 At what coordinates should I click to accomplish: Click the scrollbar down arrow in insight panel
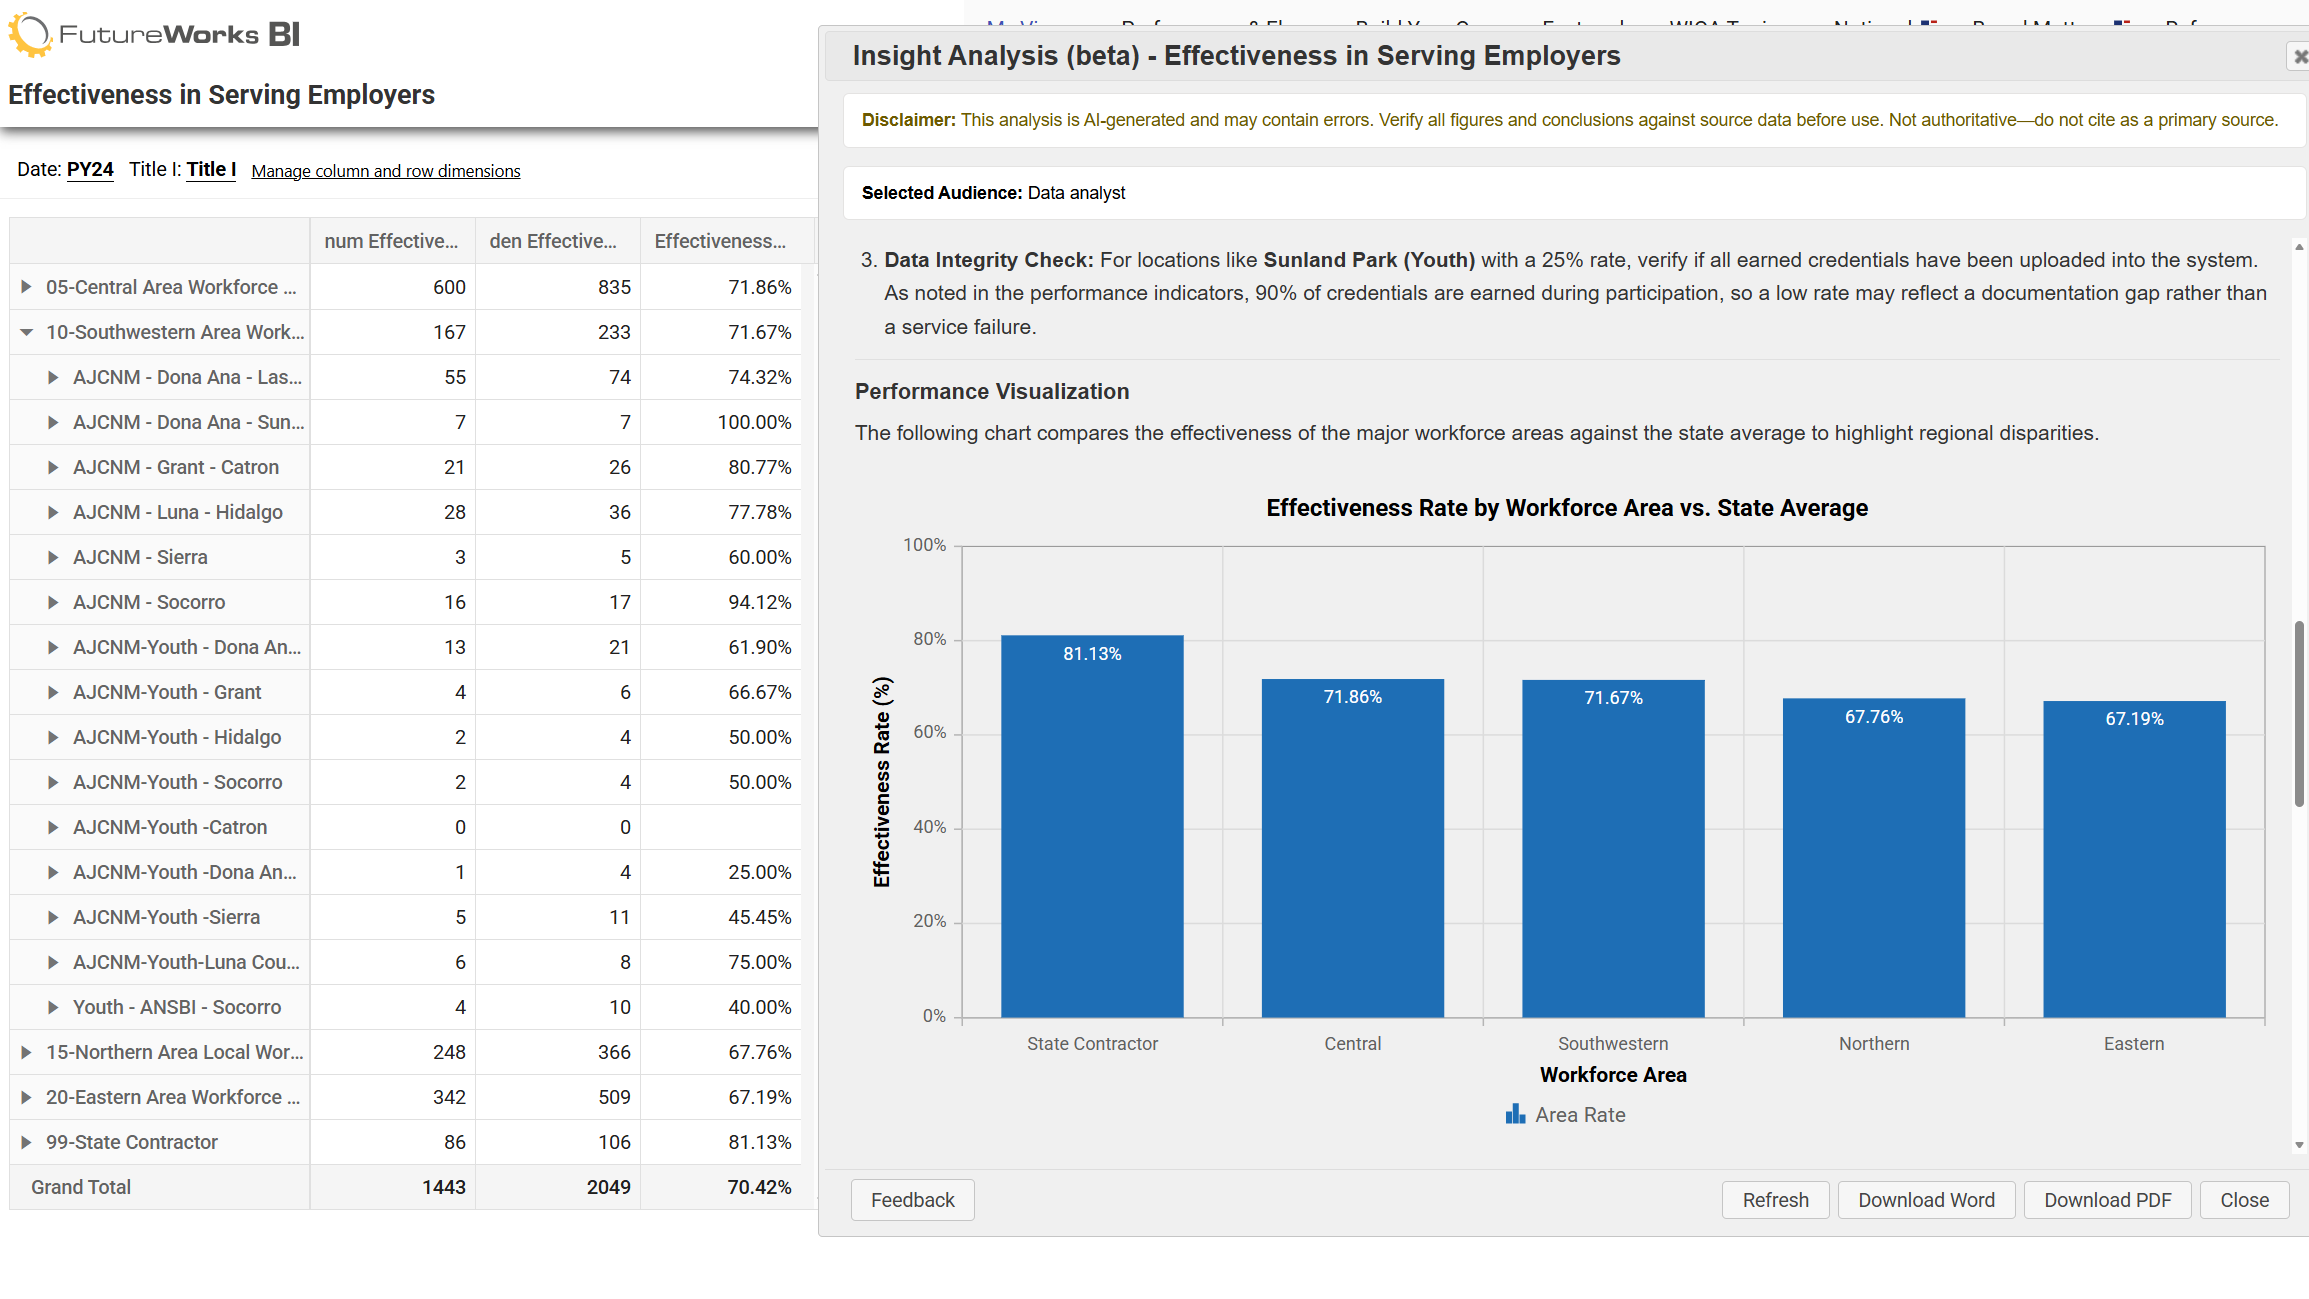(2299, 1145)
